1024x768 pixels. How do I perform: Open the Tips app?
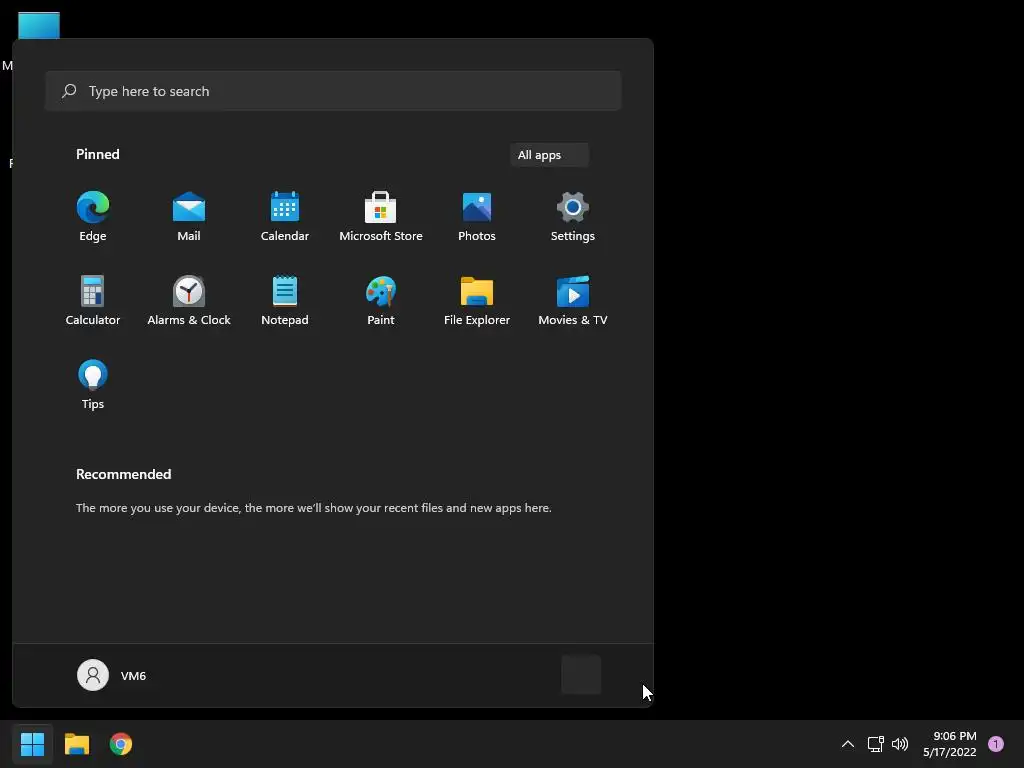click(93, 385)
